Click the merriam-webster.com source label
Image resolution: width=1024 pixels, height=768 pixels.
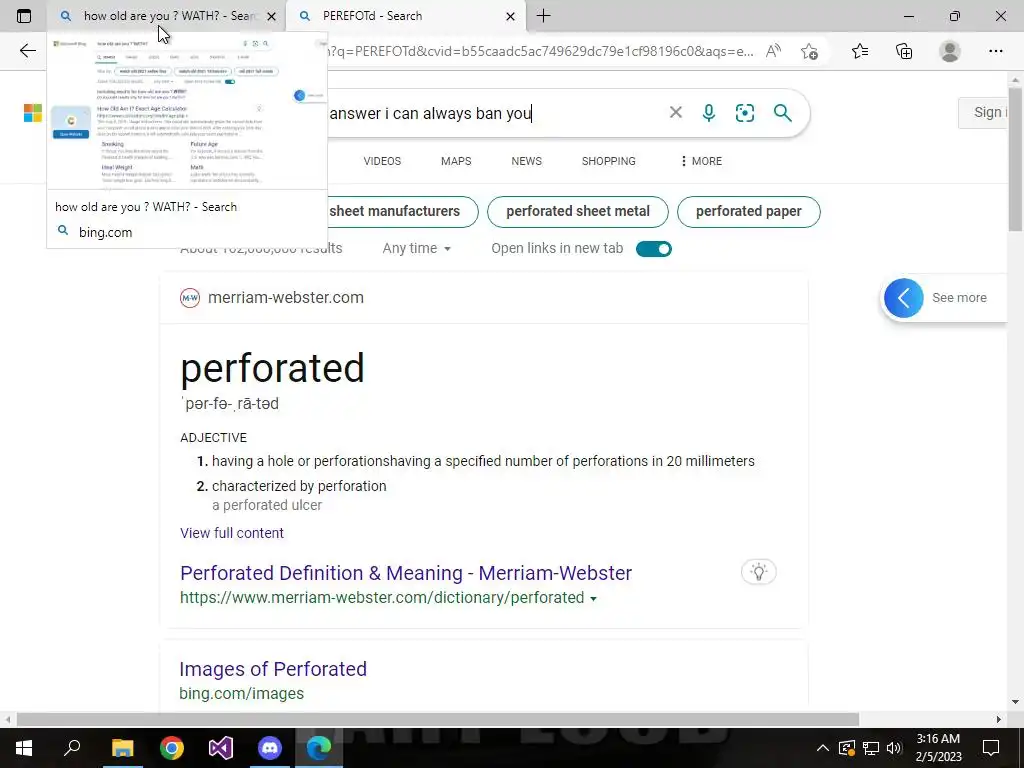[285, 298]
